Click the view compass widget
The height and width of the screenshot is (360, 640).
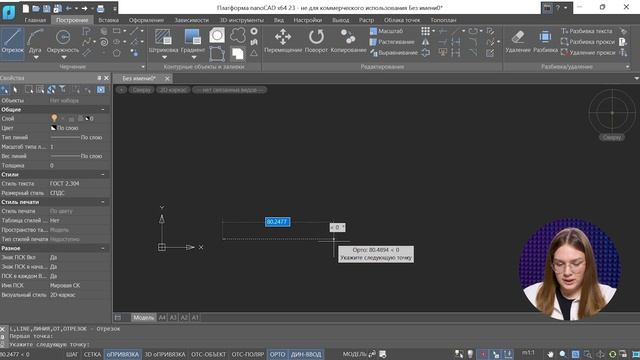coord(611,113)
